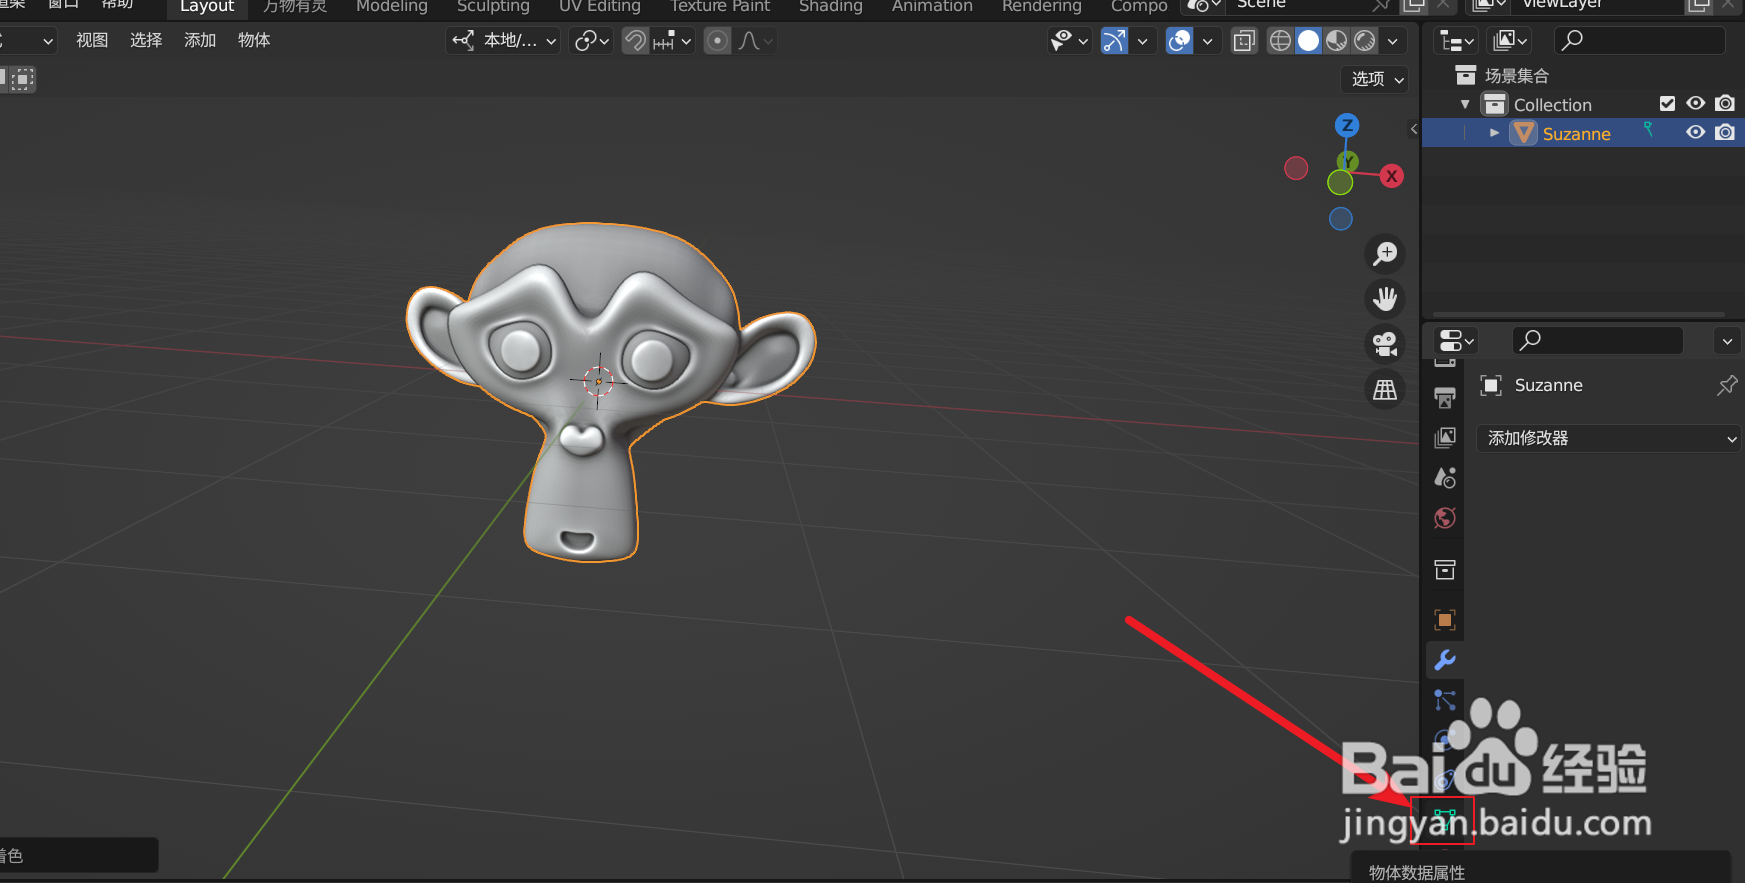Select box selection mode icon
Viewport: 1745px width, 883px height.
click(x=21, y=79)
